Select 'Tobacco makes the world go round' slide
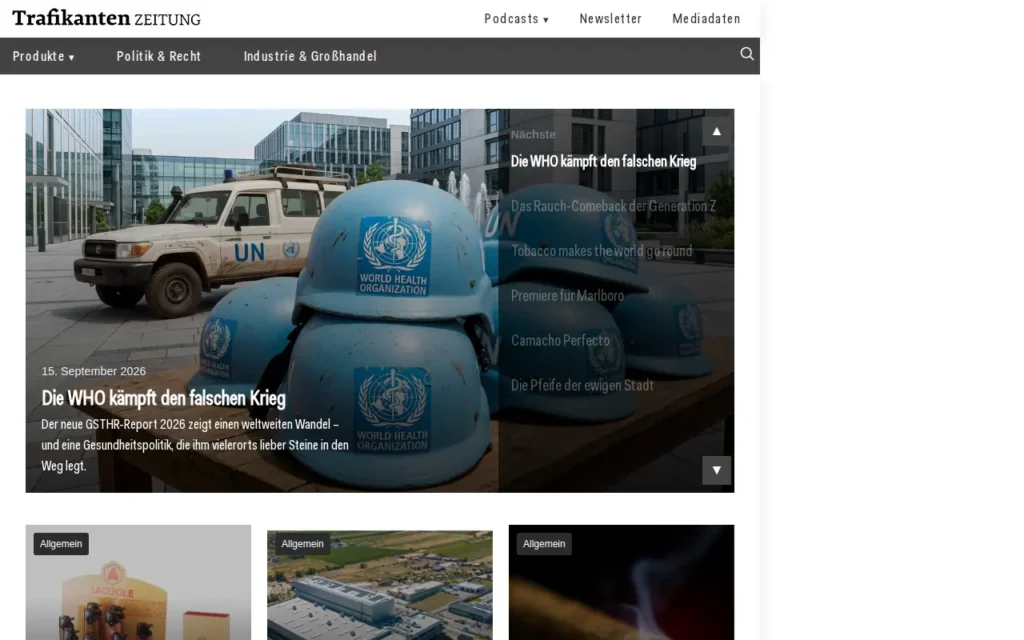The width and height of the screenshot is (1024, 640). coord(601,251)
